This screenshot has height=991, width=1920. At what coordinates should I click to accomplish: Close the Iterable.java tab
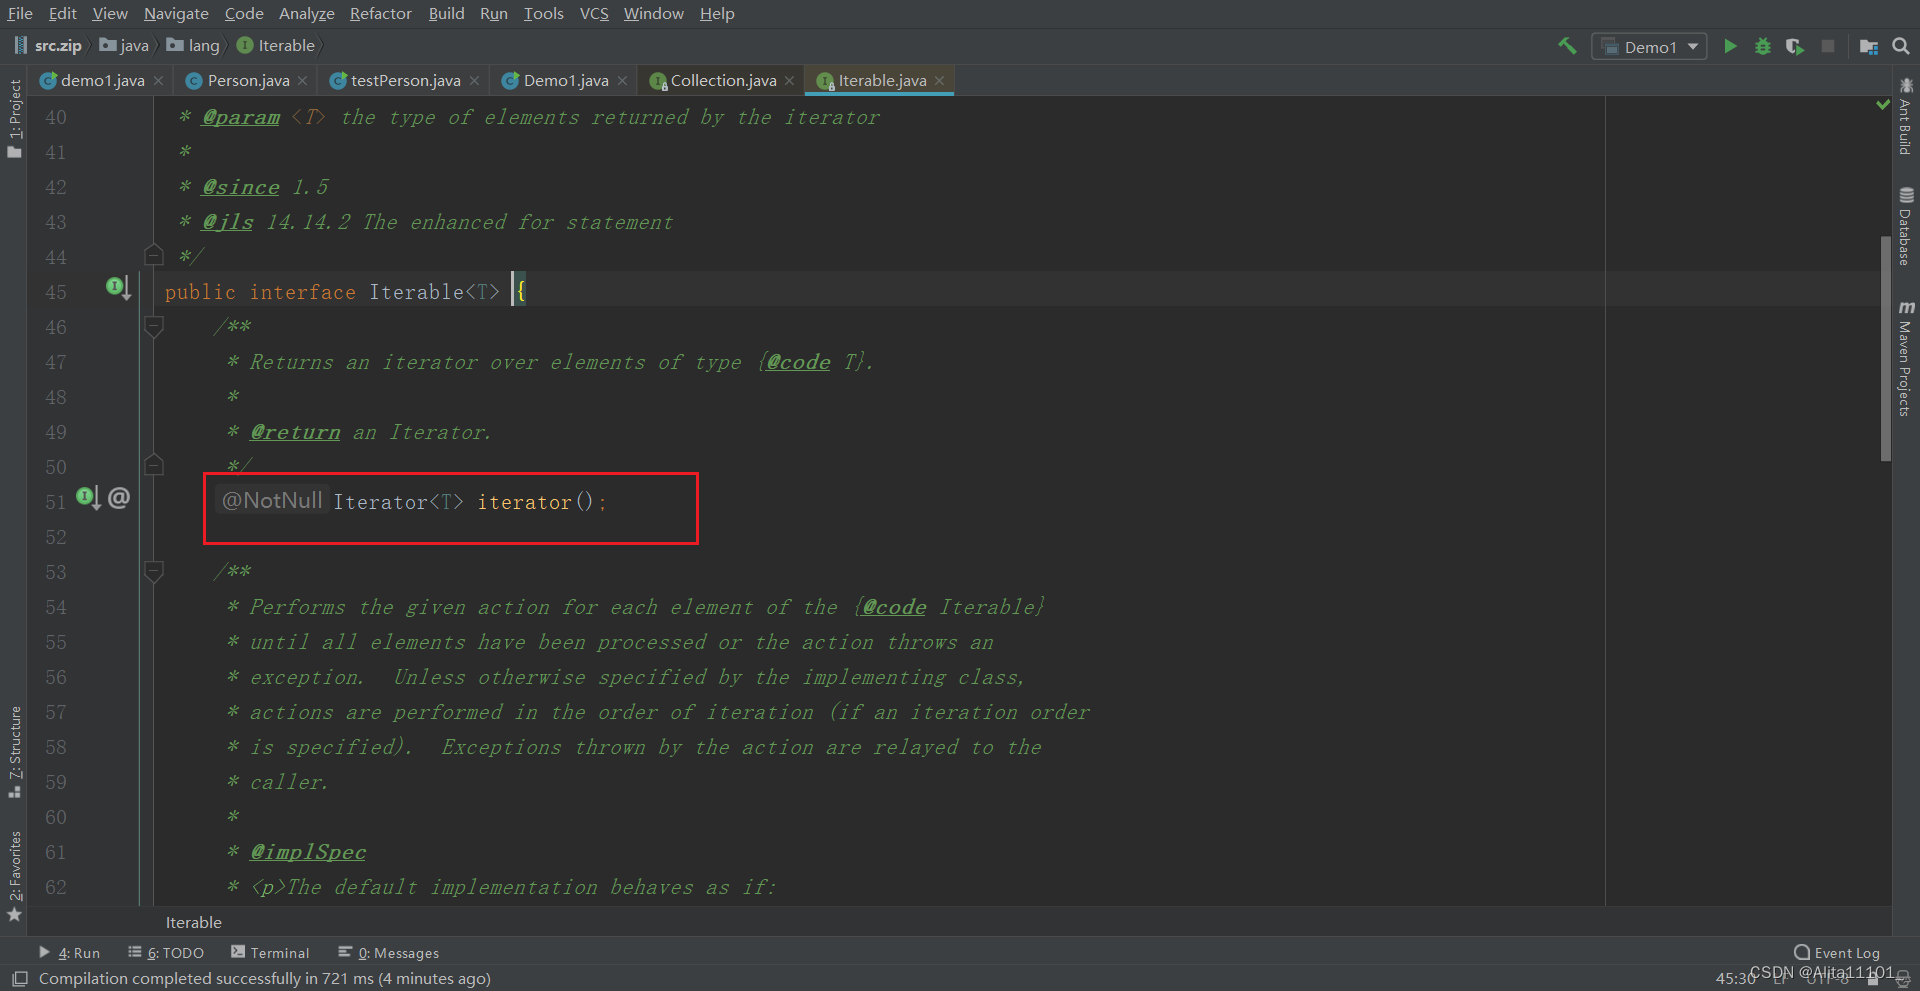pos(939,81)
